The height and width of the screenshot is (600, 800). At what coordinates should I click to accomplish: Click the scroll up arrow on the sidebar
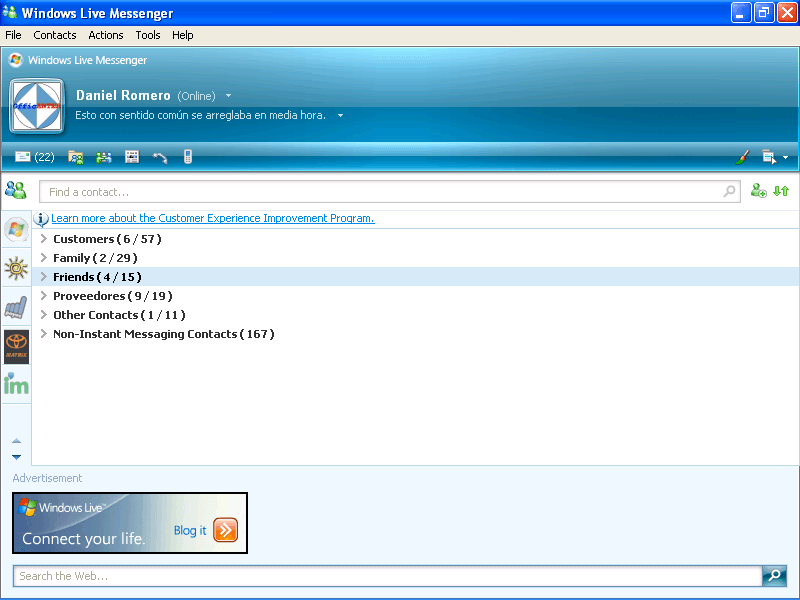[15, 440]
